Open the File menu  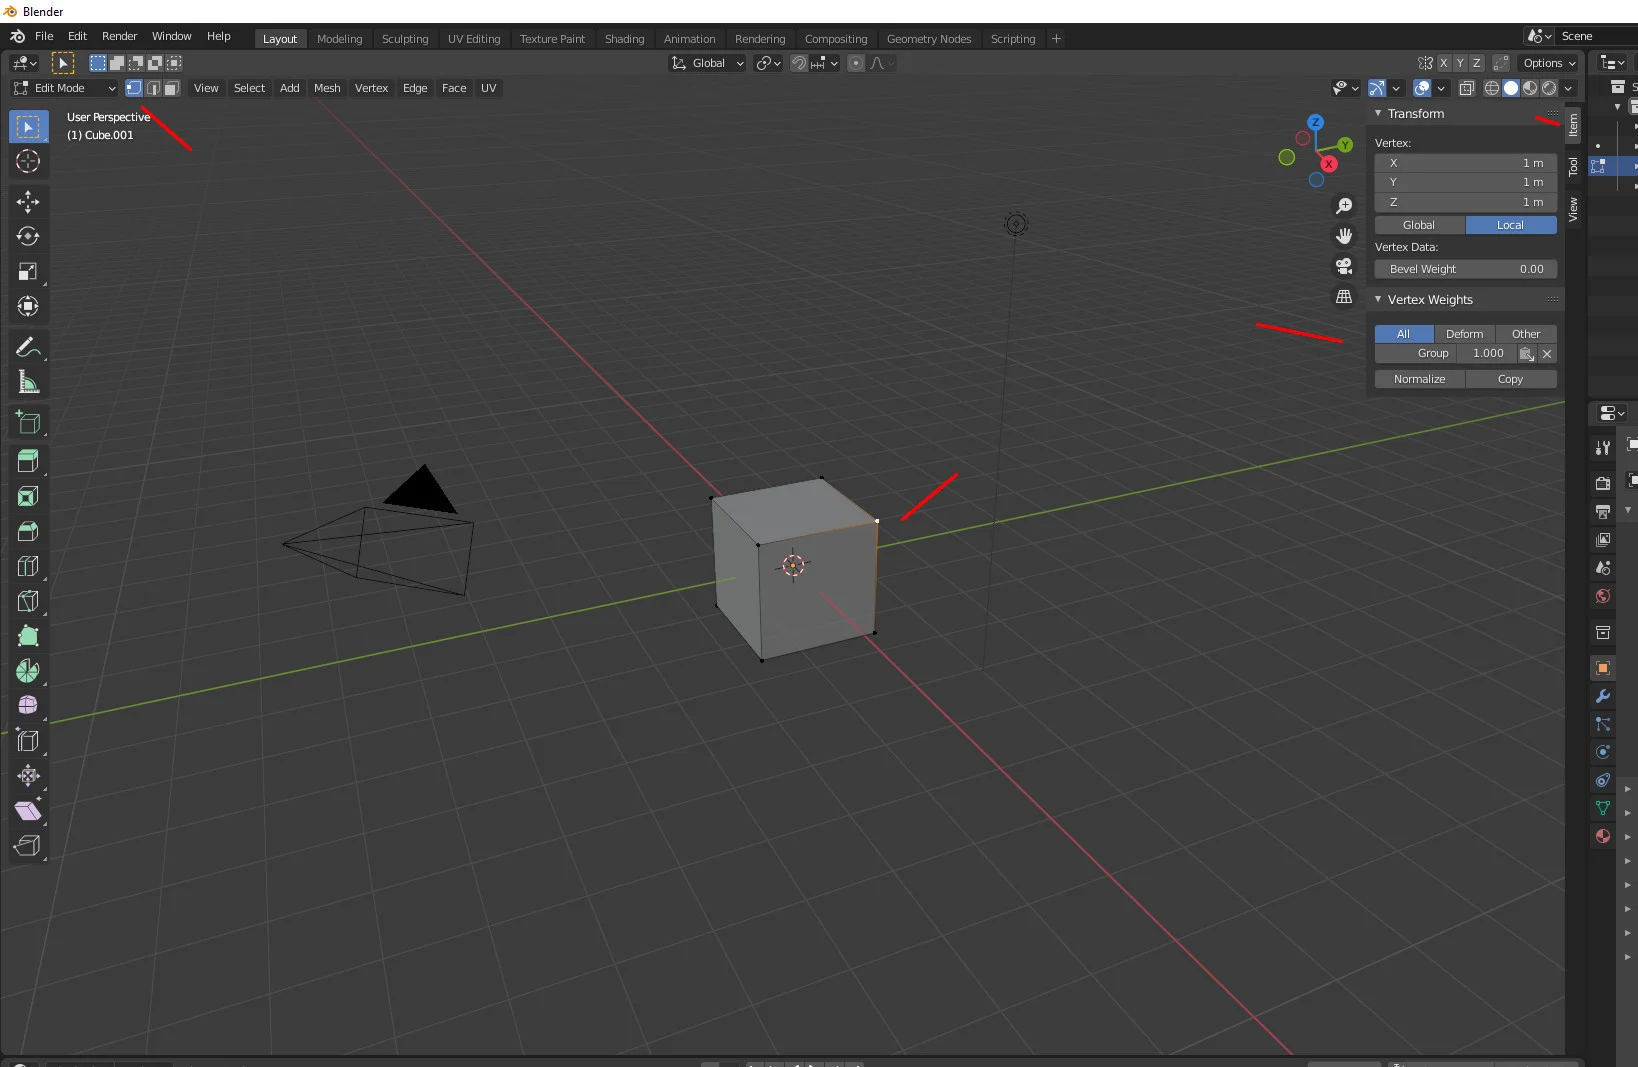(44, 36)
